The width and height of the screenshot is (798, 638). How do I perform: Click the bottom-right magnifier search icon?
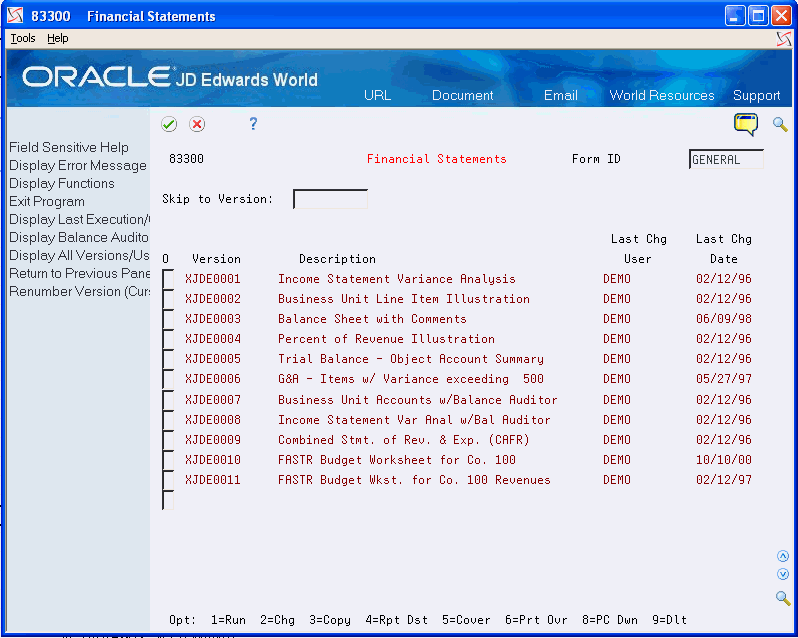tap(783, 598)
